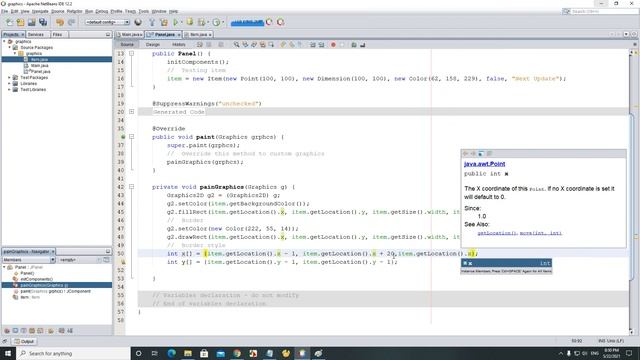Viewport: 640px width, 360px height.
Task: Open the File menu
Action: point(4,11)
